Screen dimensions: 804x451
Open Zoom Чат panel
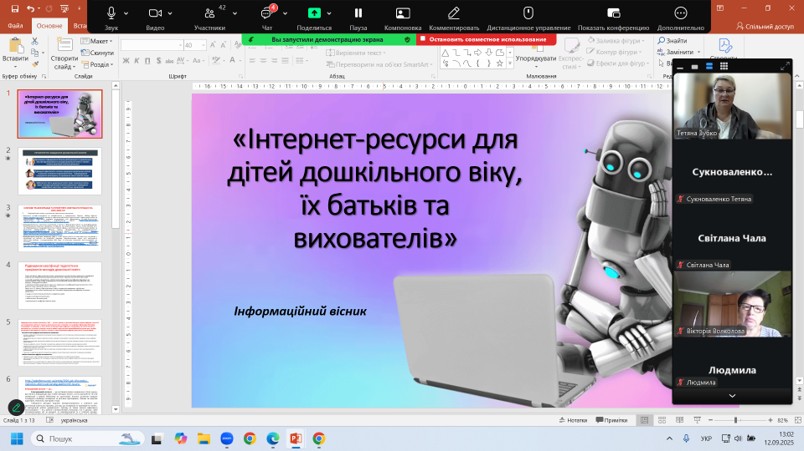coord(267,14)
